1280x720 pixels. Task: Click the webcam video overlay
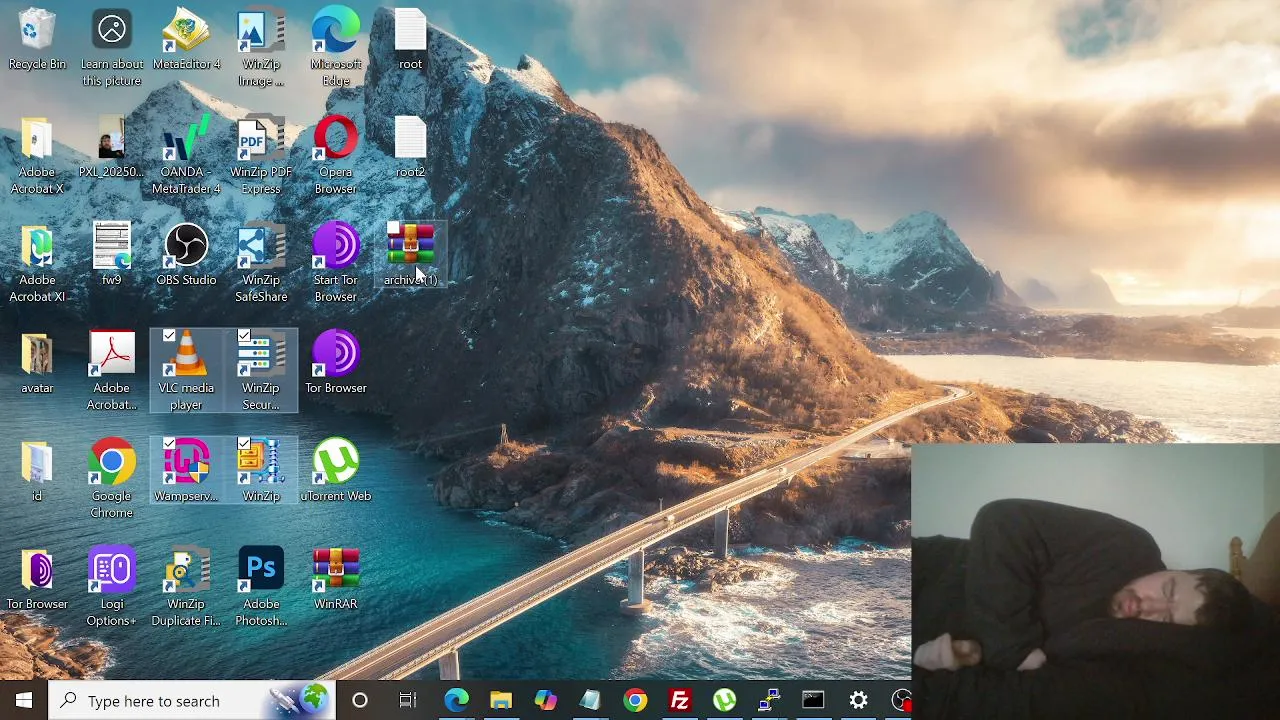click(1096, 581)
